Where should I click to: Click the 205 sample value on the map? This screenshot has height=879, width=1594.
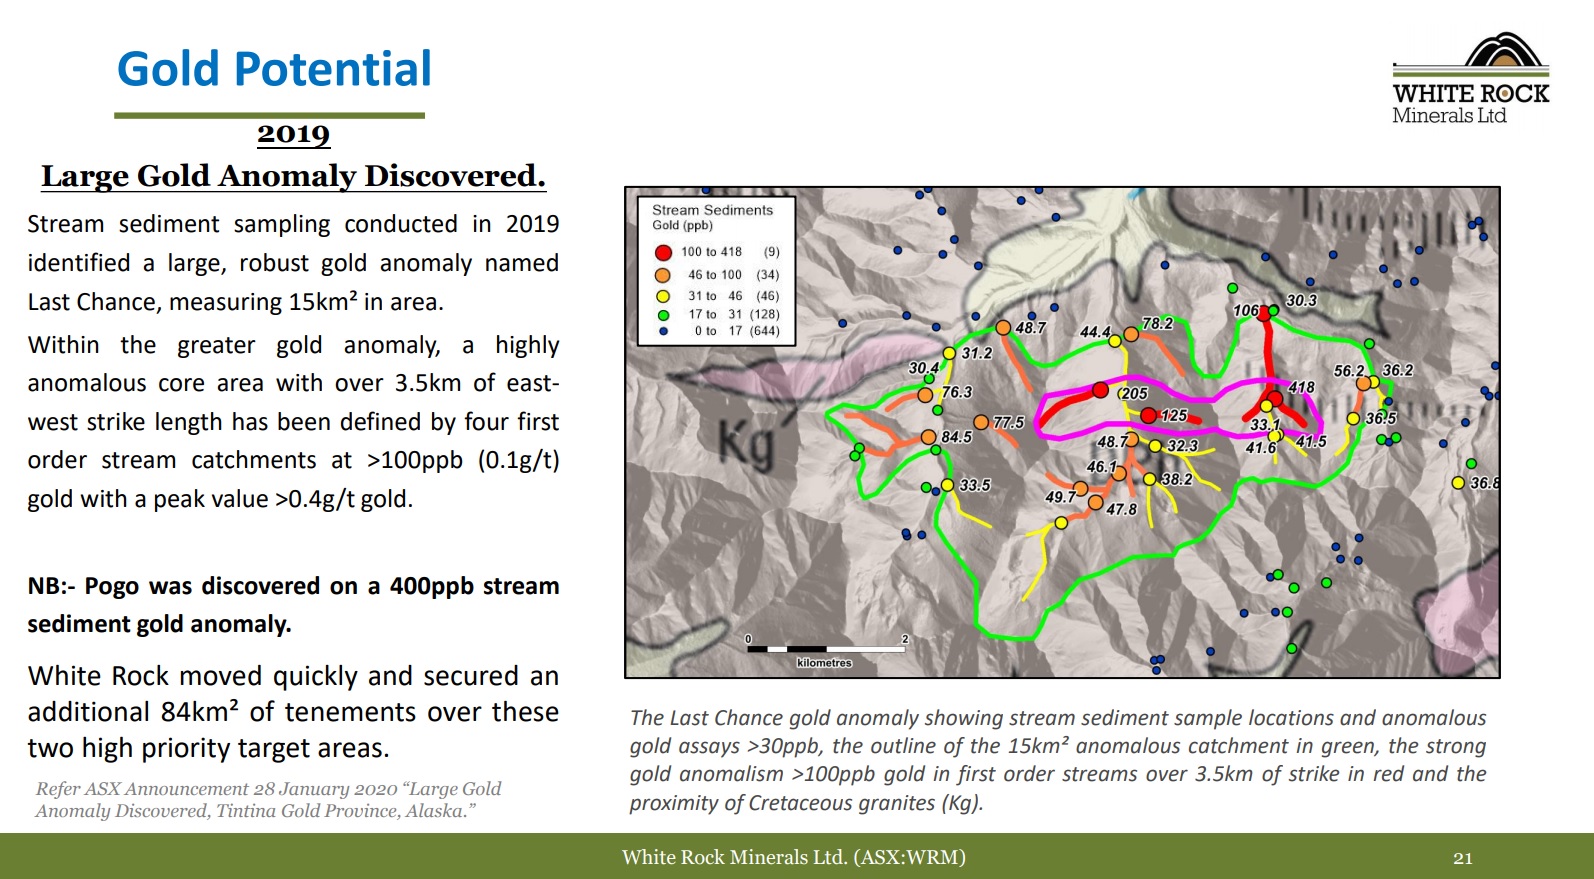[1133, 393]
